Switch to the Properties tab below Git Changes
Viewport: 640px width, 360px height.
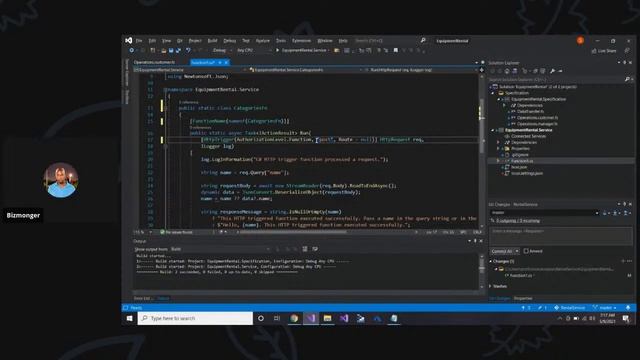(x=523, y=298)
